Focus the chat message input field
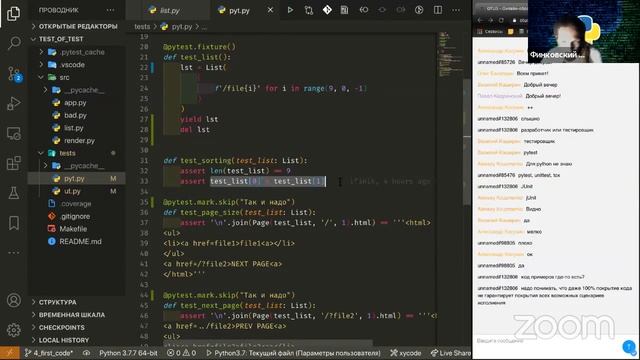 click(547, 341)
